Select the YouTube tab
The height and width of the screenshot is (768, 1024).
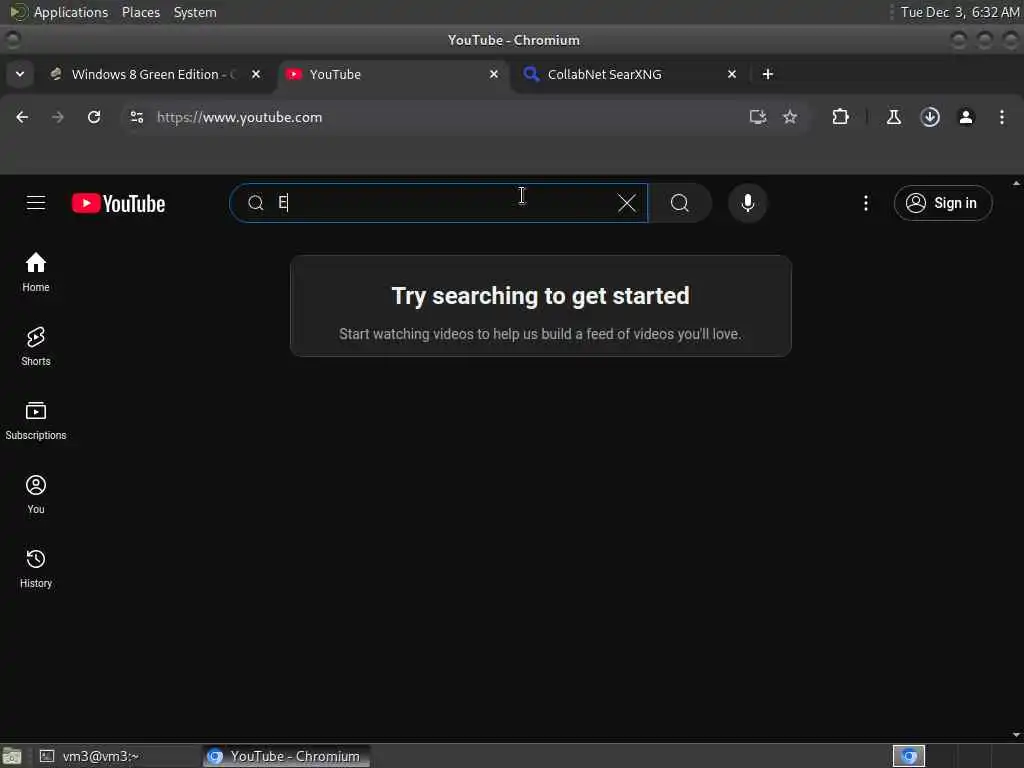click(x=392, y=74)
